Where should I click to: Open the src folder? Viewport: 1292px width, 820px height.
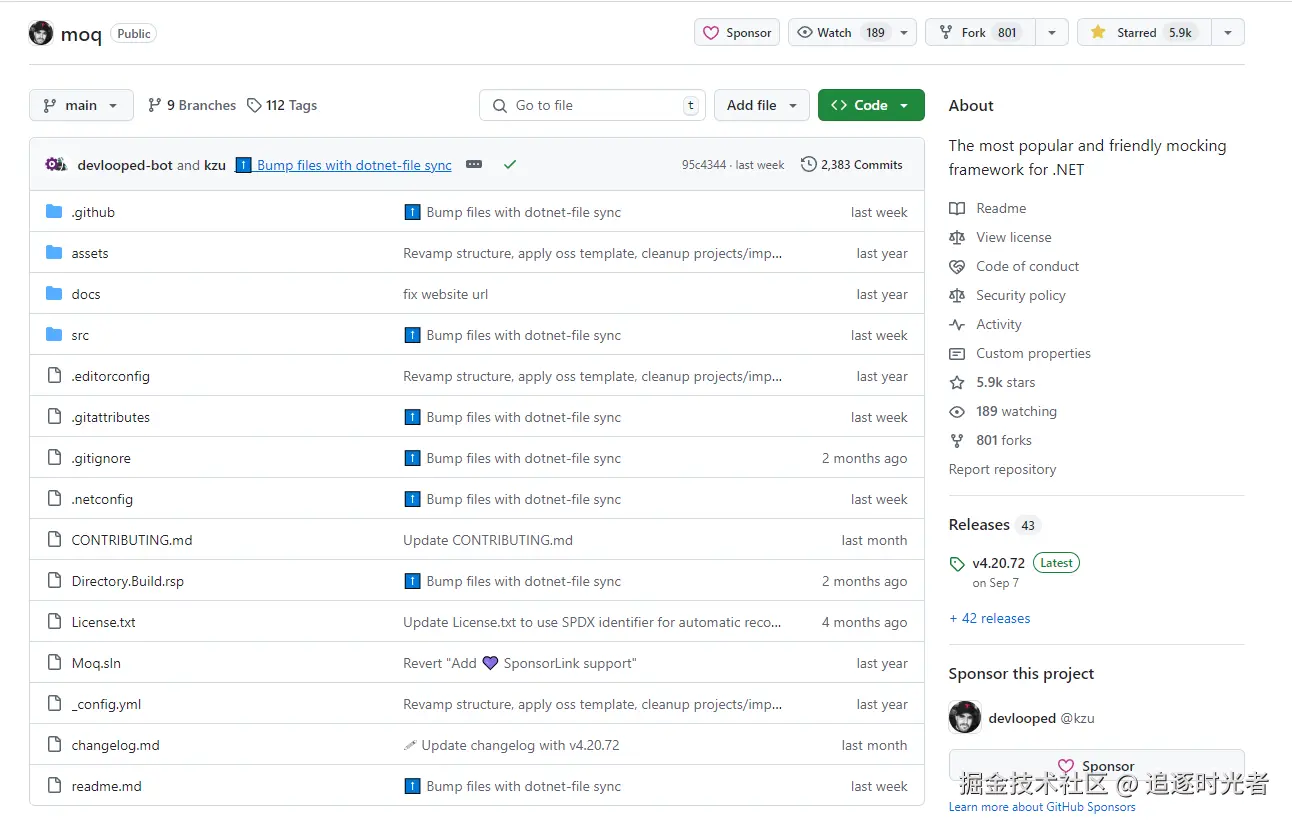[x=80, y=335]
